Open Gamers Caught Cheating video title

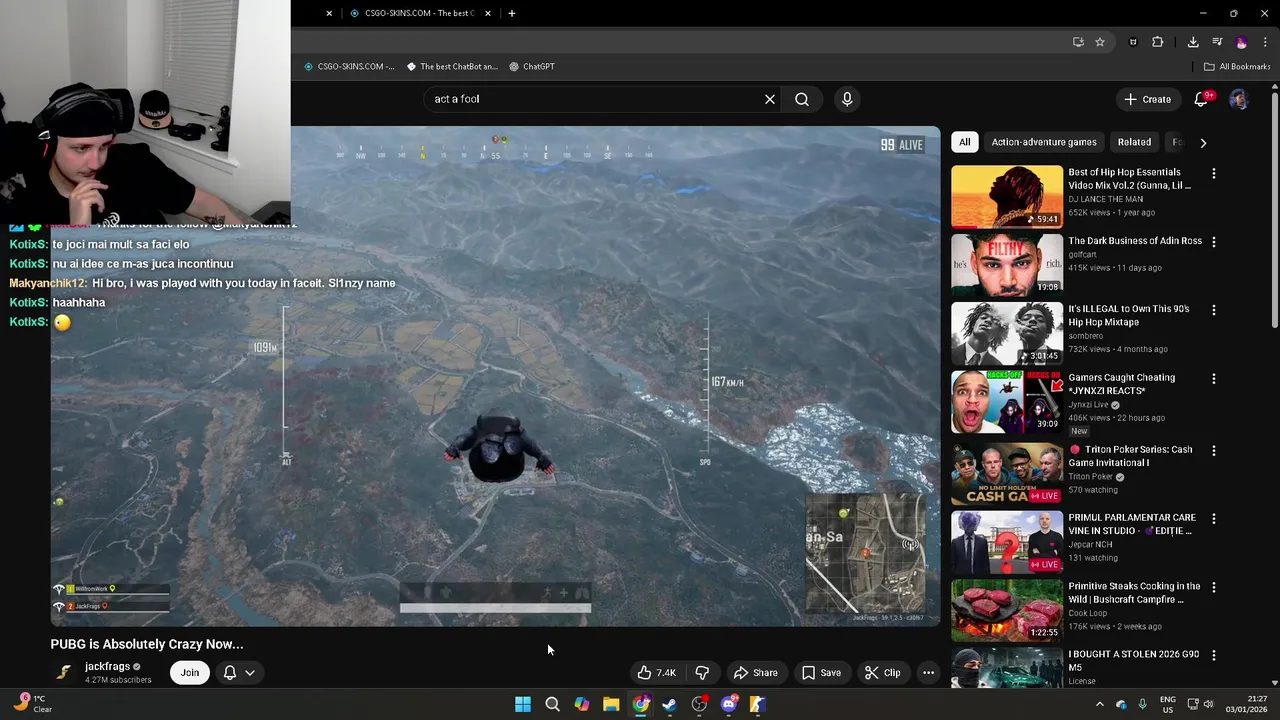[1121, 384]
